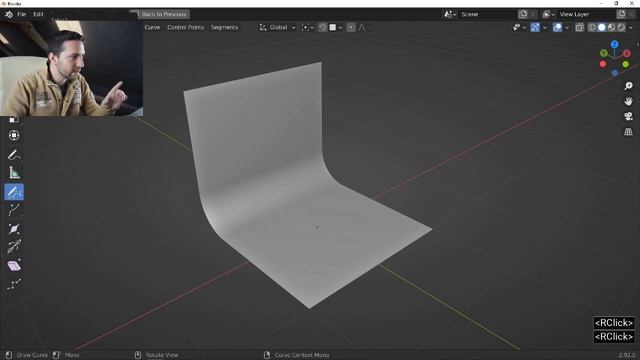Click the green Y axis gizmo
This screenshot has height=360, width=640.
point(604,53)
